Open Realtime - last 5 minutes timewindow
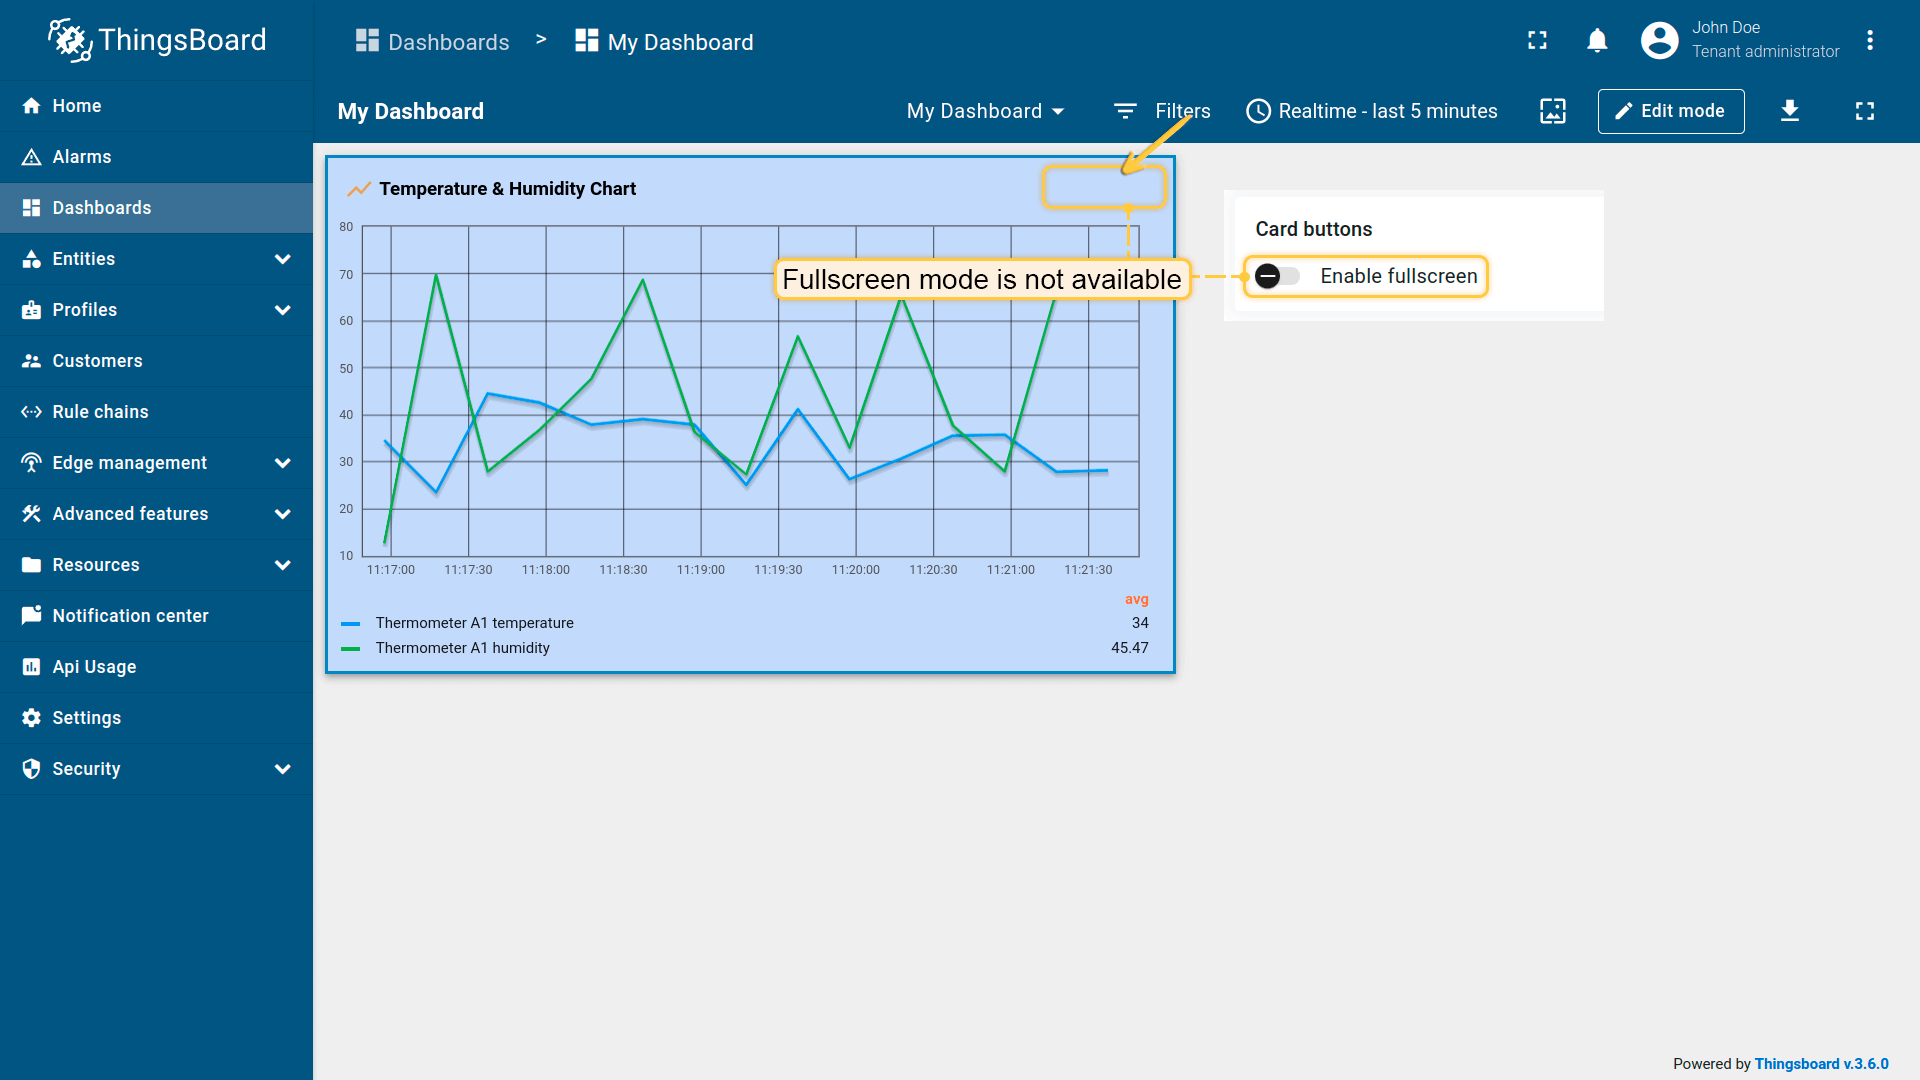Screen dimensions: 1920x1080 1372,111
